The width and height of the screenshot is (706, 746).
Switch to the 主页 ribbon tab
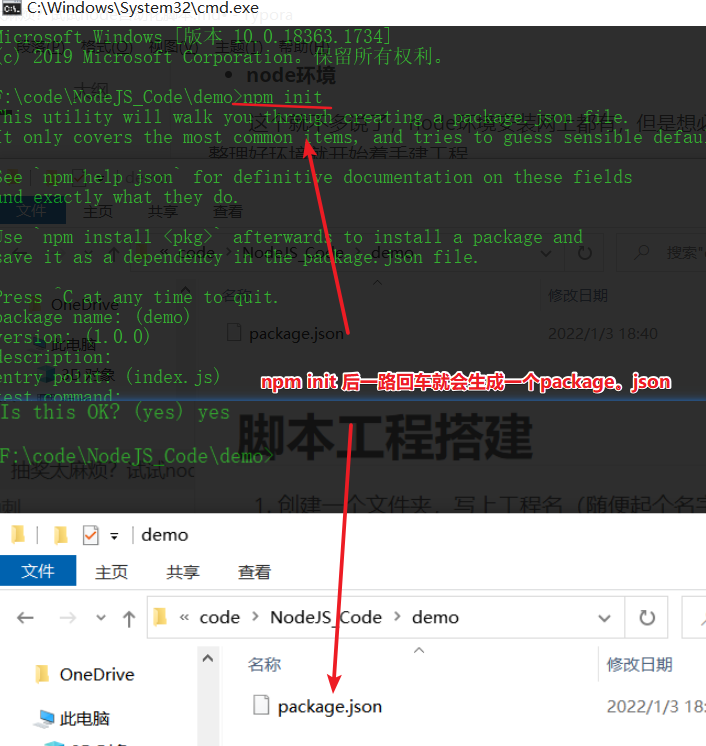coord(111,571)
